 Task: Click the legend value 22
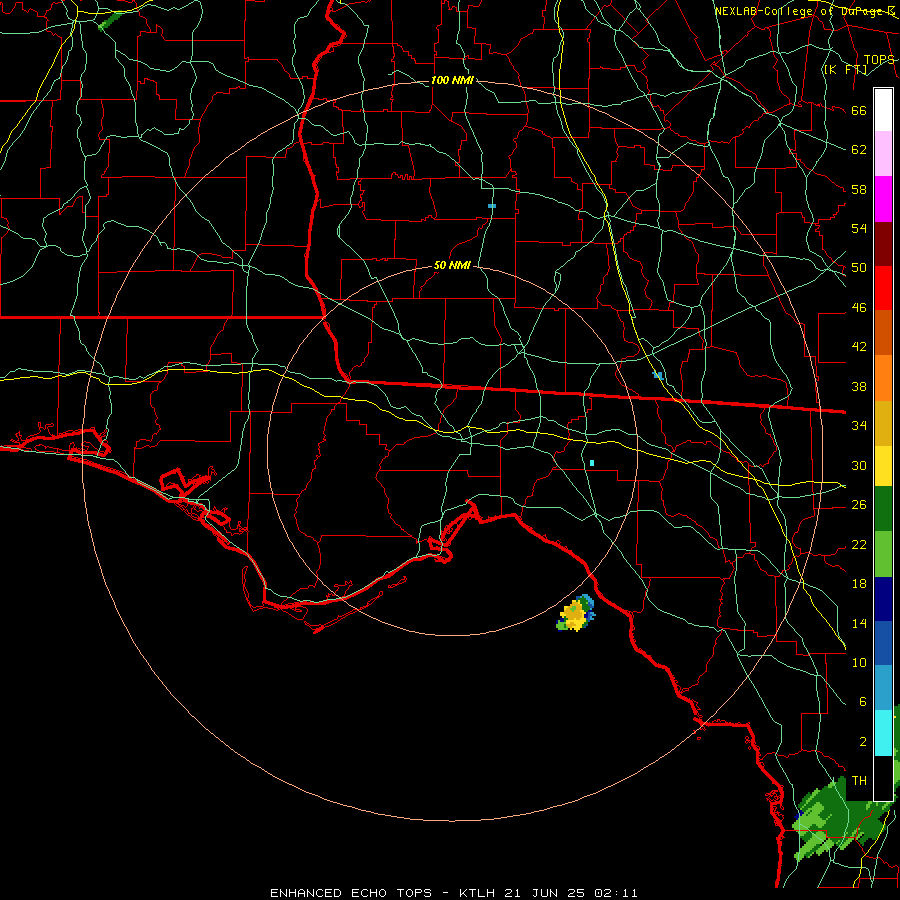tap(859, 544)
